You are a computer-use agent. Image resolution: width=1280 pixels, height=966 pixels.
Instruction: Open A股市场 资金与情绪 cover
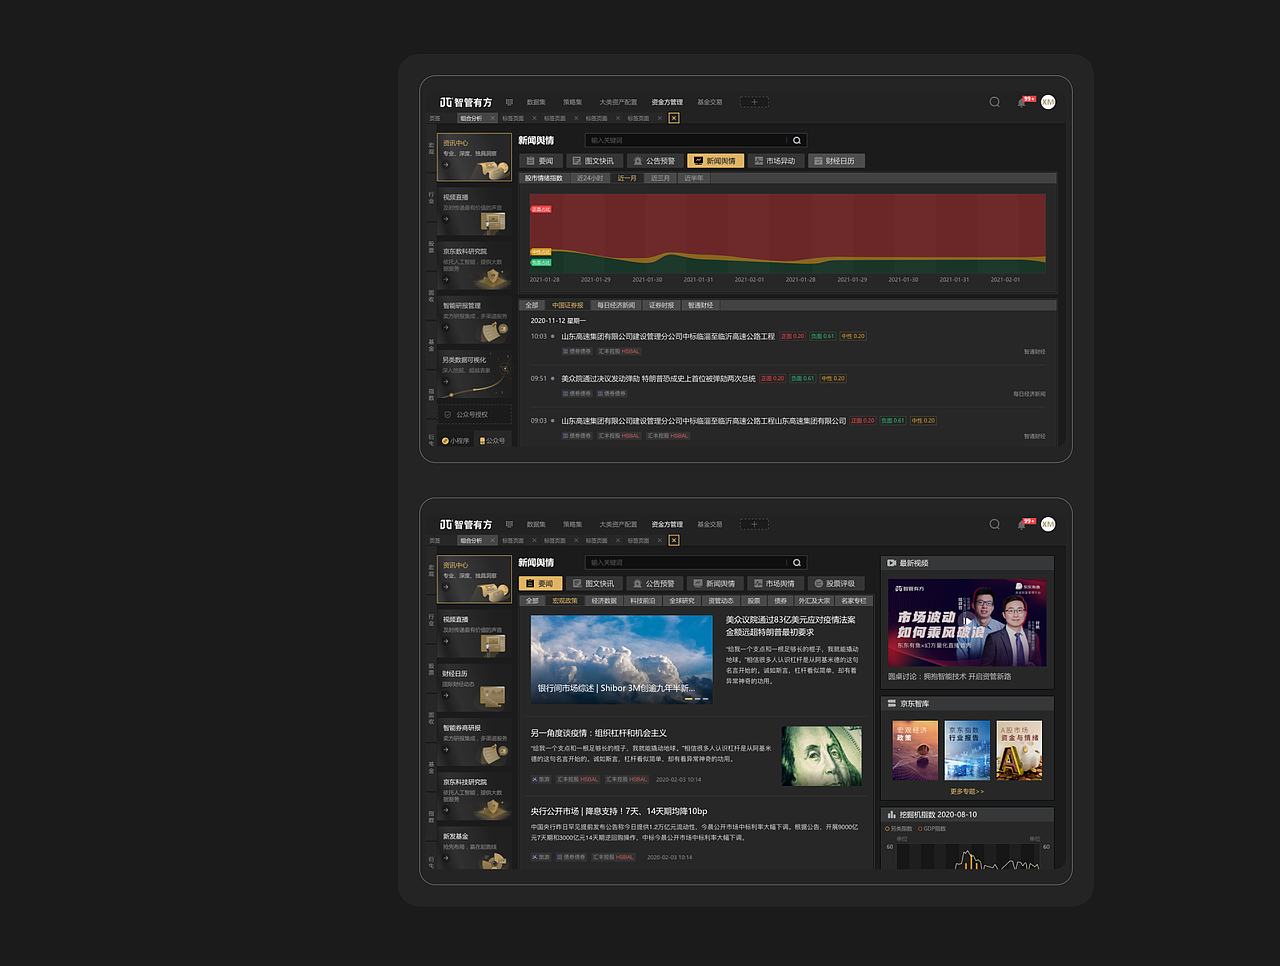pyautogui.click(x=1020, y=750)
